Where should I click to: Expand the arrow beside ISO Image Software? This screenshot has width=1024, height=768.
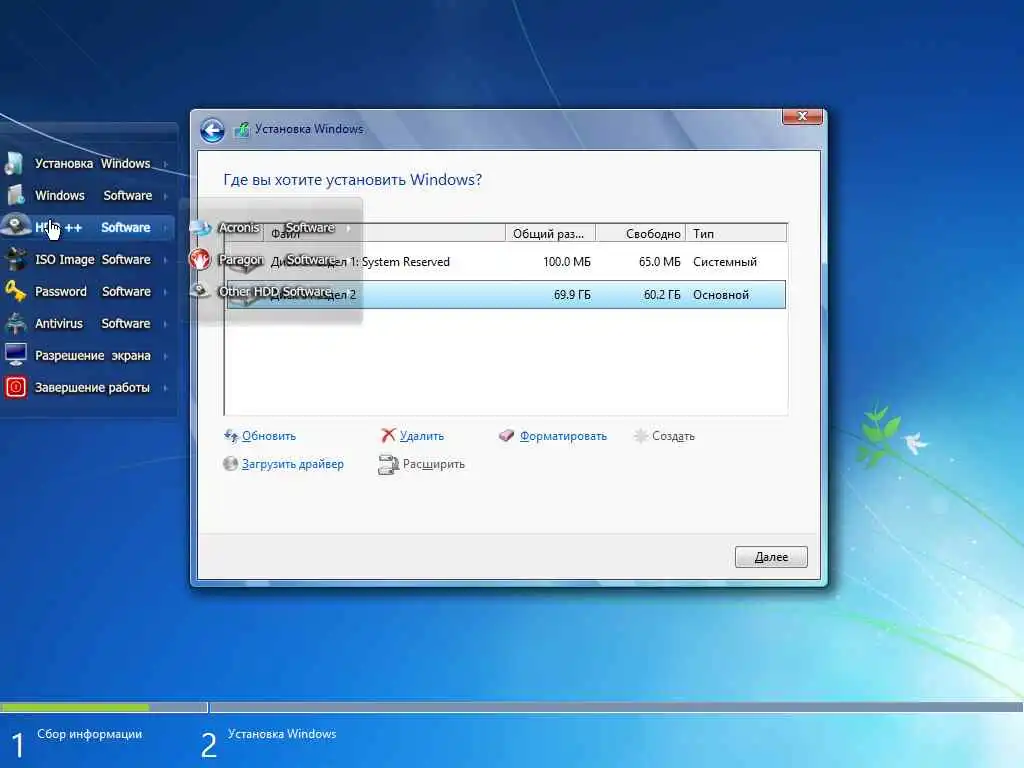tap(165, 260)
